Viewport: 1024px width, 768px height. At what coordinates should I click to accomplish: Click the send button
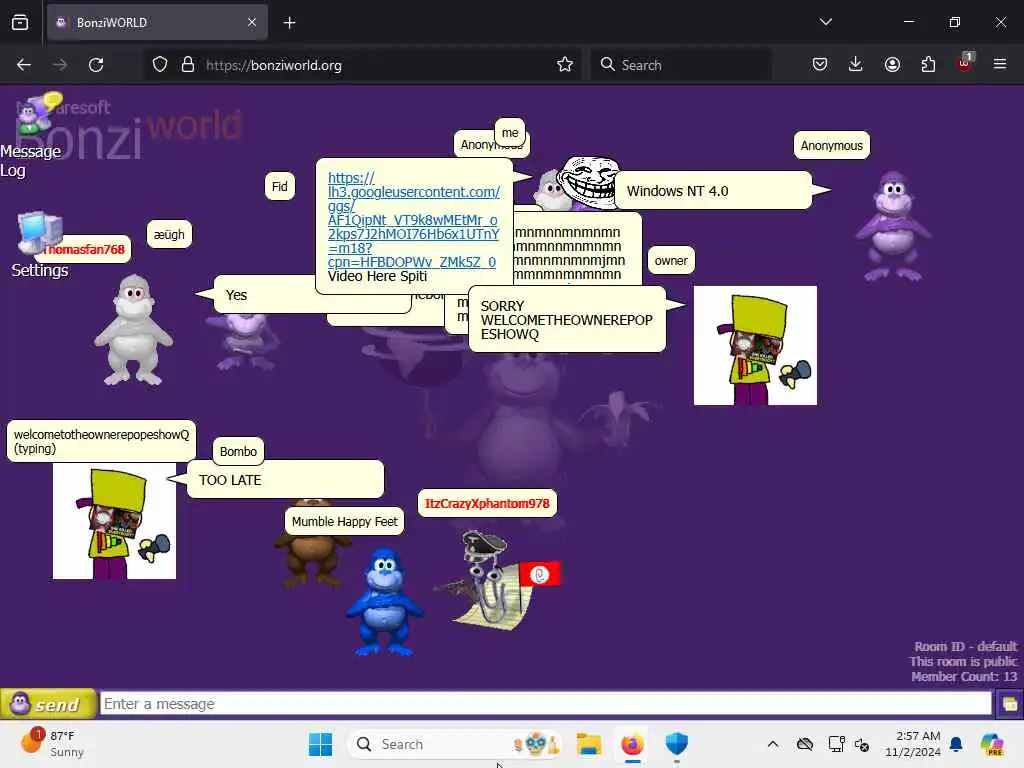[48, 704]
